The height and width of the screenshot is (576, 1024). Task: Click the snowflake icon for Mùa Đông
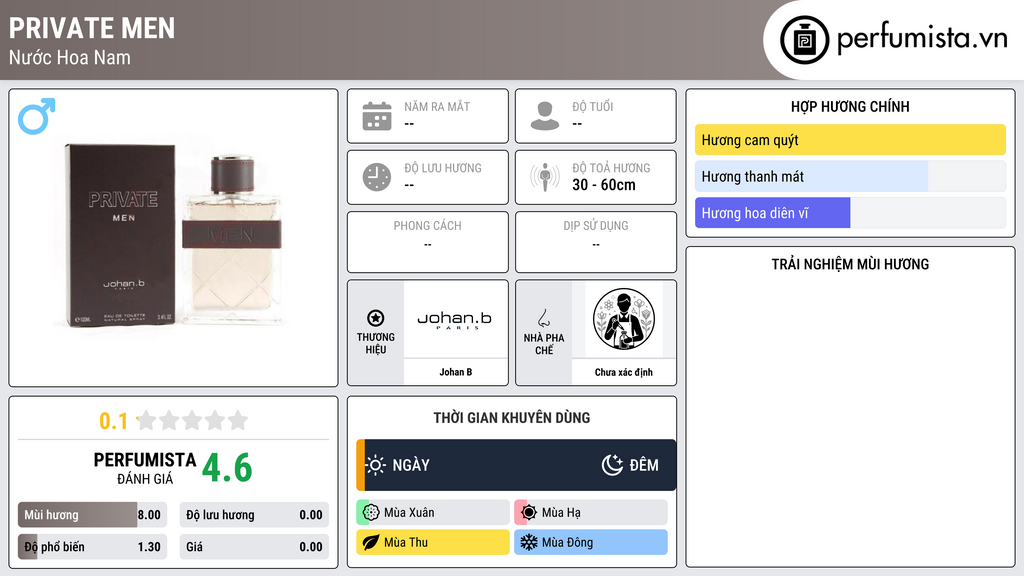(529, 542)
